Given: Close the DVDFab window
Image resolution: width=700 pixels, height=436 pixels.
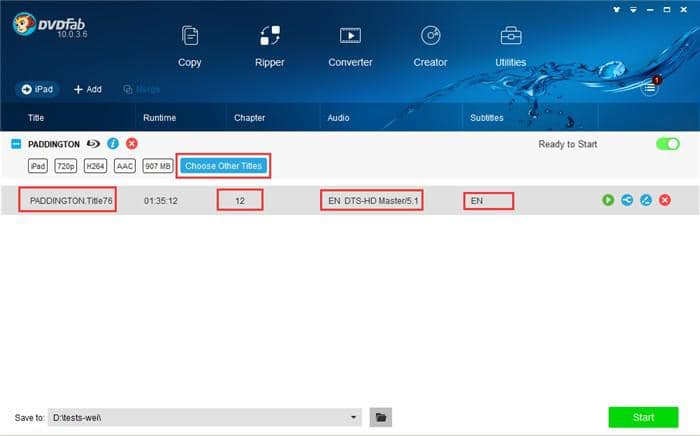Looking at the screenshot, I should [683, 9].
